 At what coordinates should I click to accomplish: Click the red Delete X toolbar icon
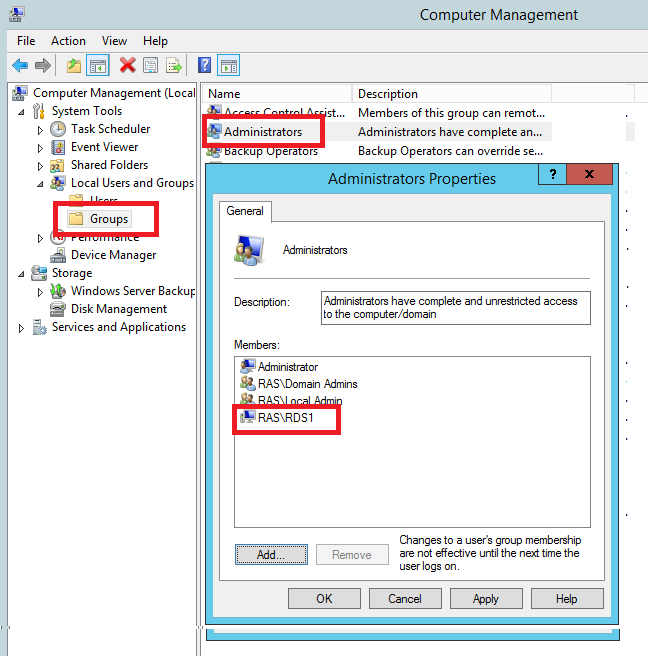coord(128,65)
